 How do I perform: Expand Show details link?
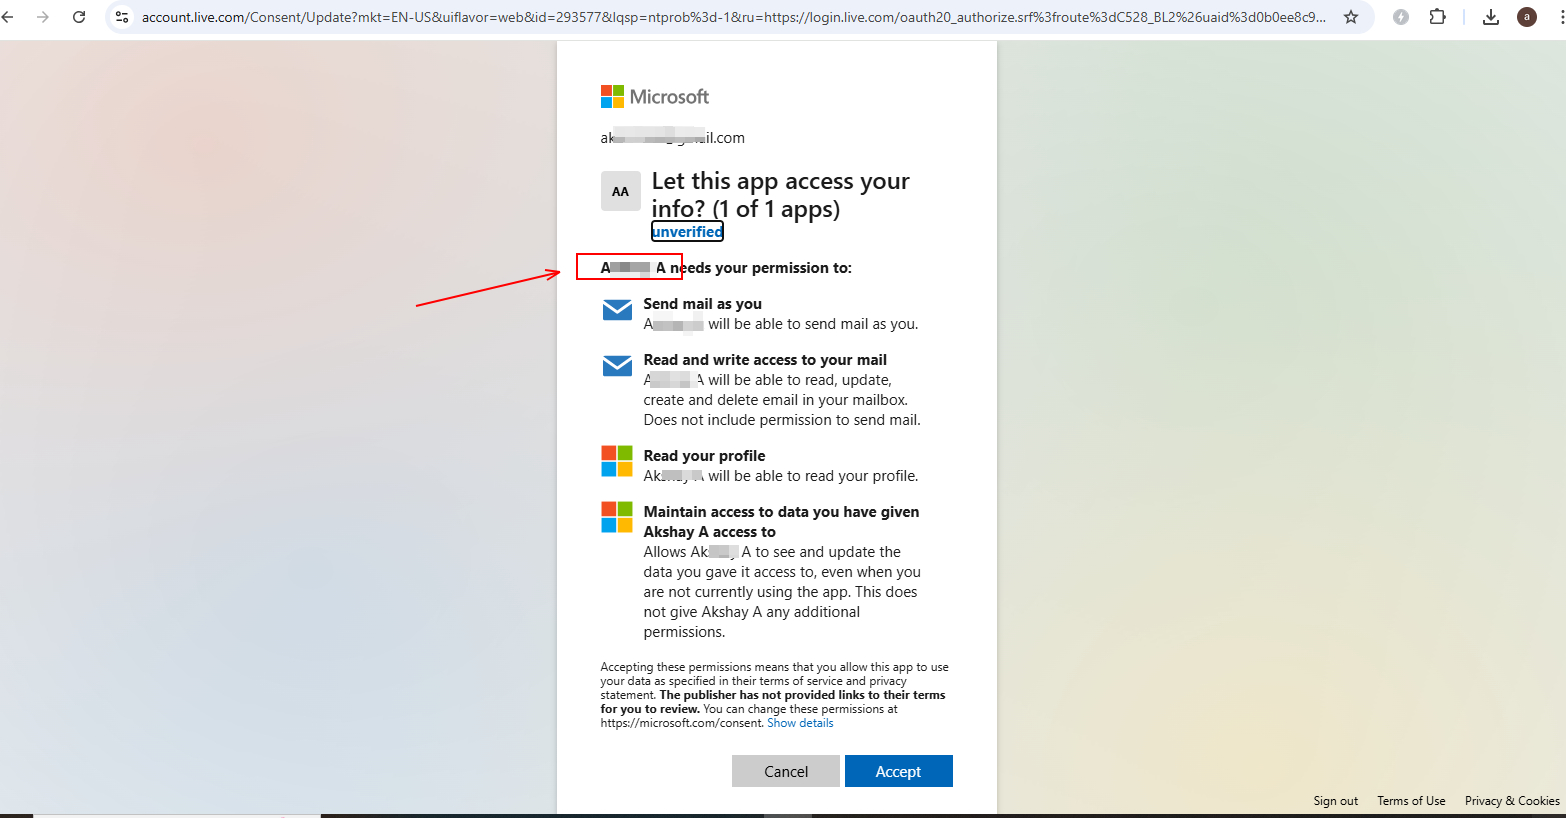coord(800,723)
